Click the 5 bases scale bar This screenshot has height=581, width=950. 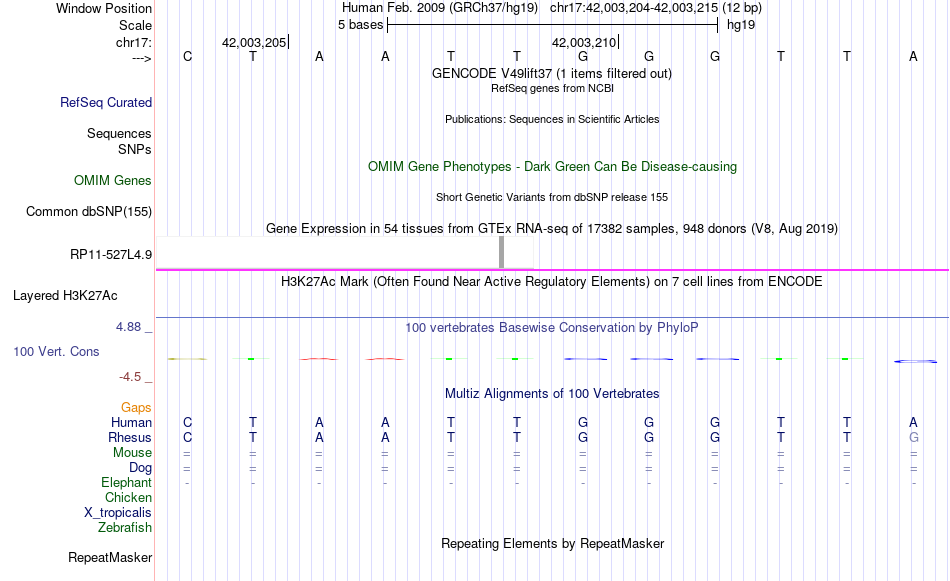pyautogui.click(x=552, y=25)
